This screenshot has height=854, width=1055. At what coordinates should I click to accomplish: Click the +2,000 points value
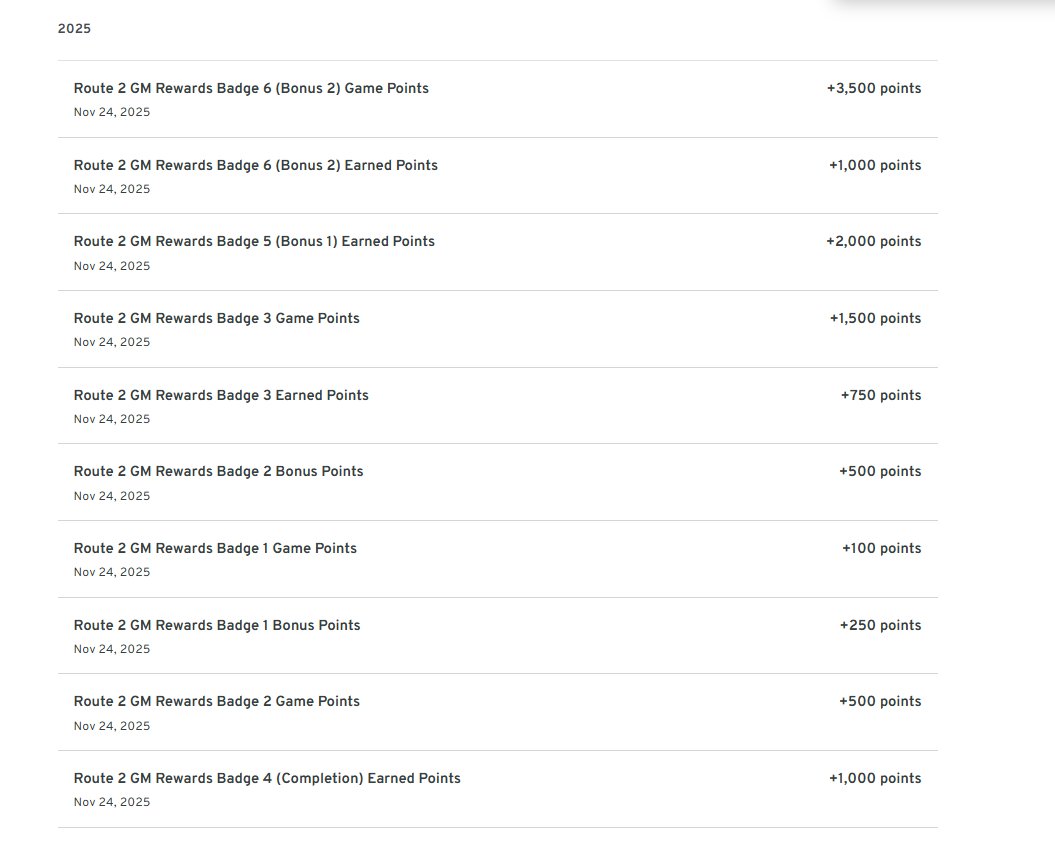click(x=874, y=241)
